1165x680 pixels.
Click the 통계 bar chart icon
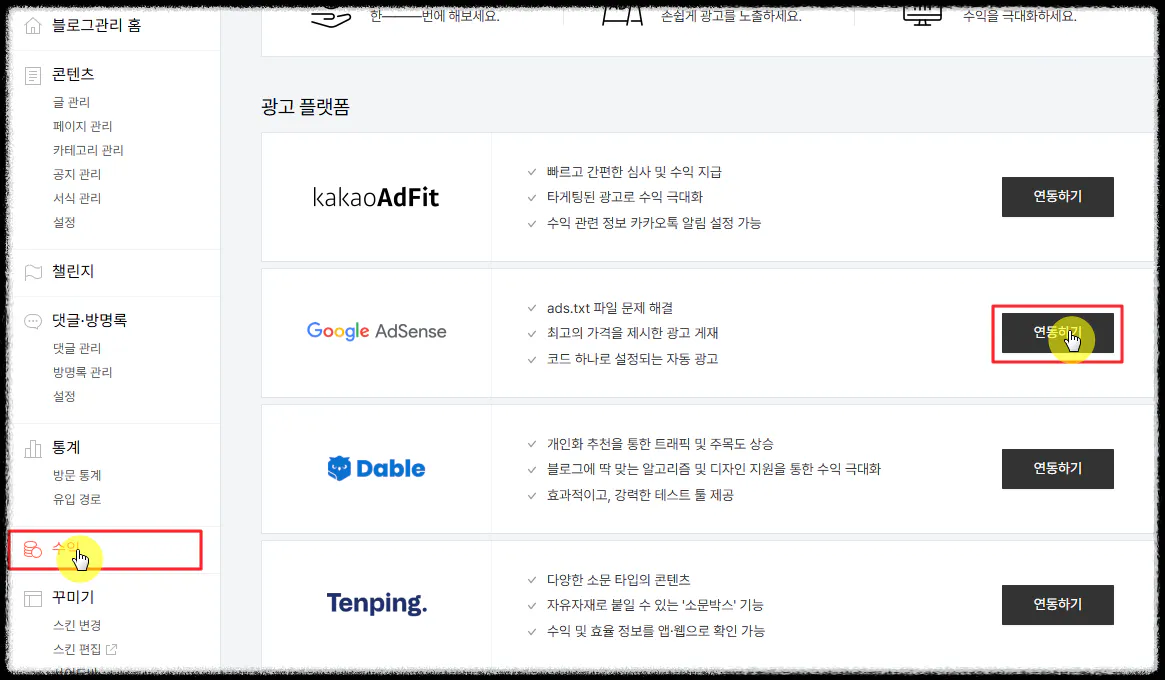coord(33,448)
